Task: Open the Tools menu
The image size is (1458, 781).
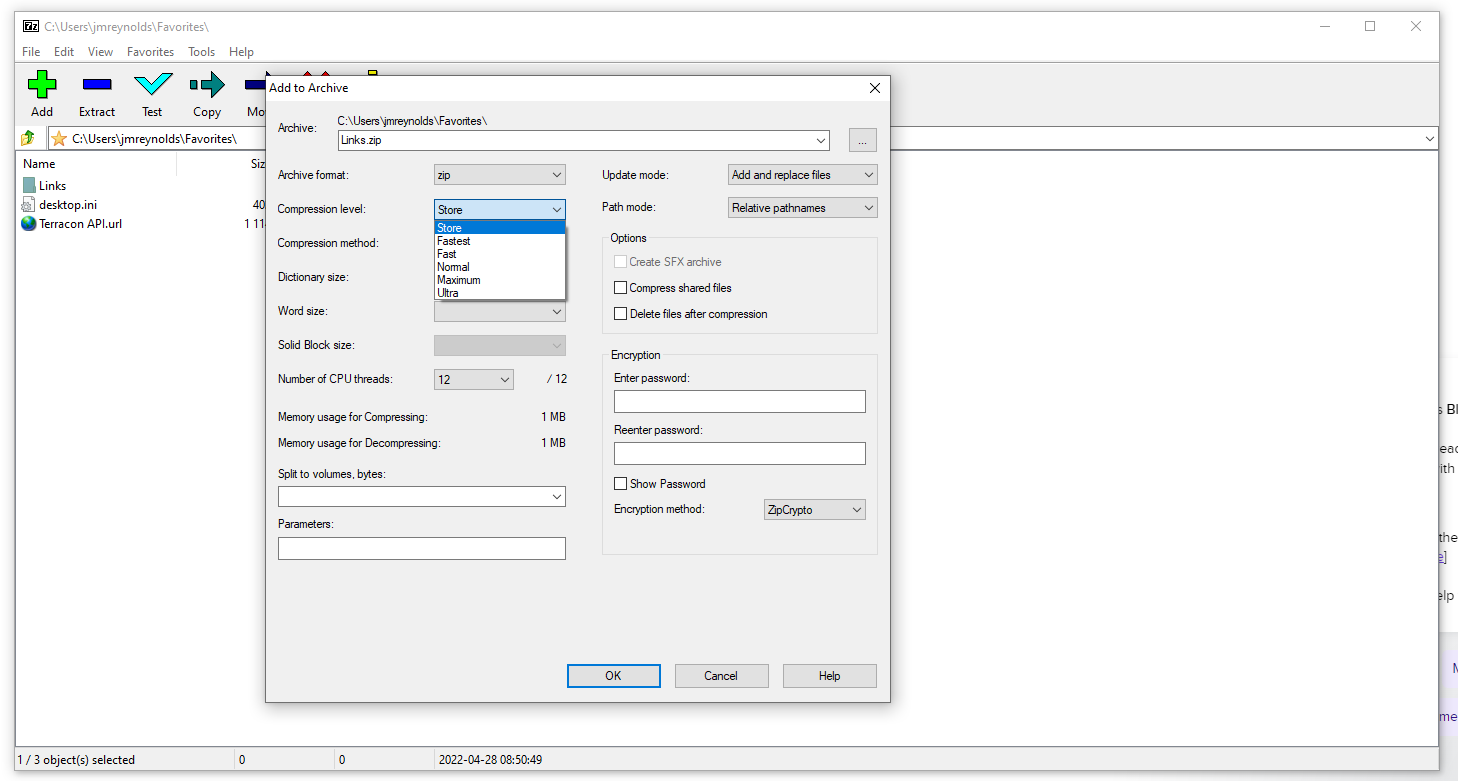Action: (x=201, y=51)
